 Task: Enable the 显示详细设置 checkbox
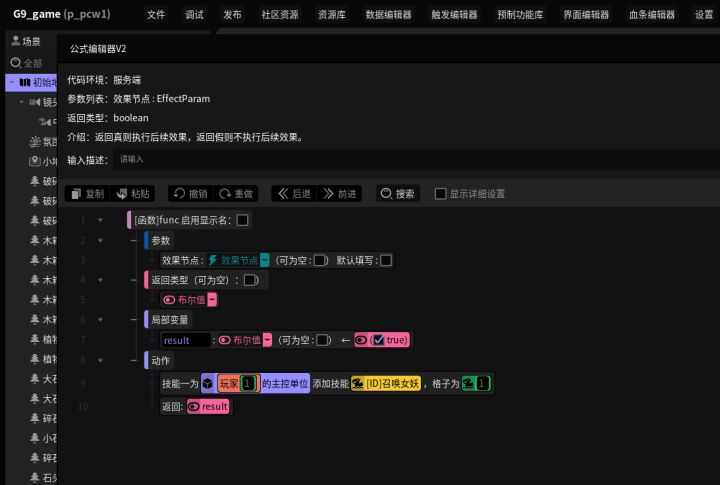pyautogui.click(x=440, y=194)
